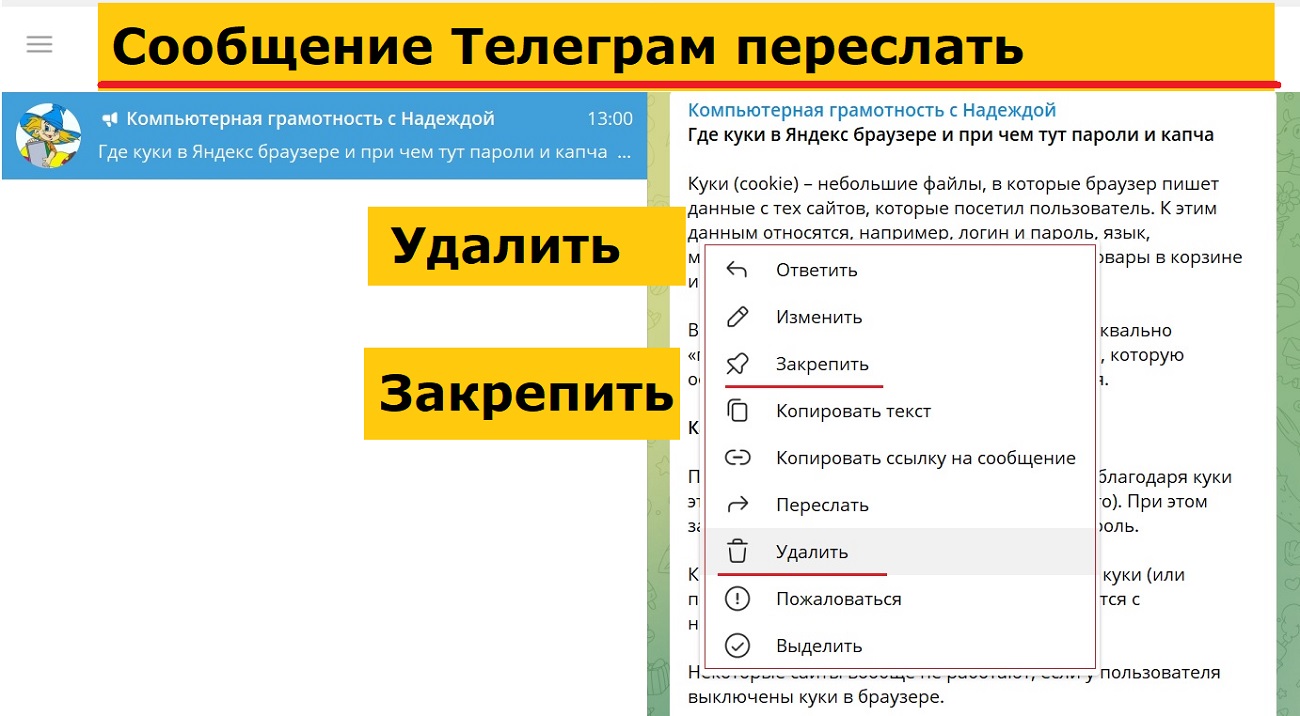
Task: Click the text выключены куки в браузере
Action: (815, 697)
